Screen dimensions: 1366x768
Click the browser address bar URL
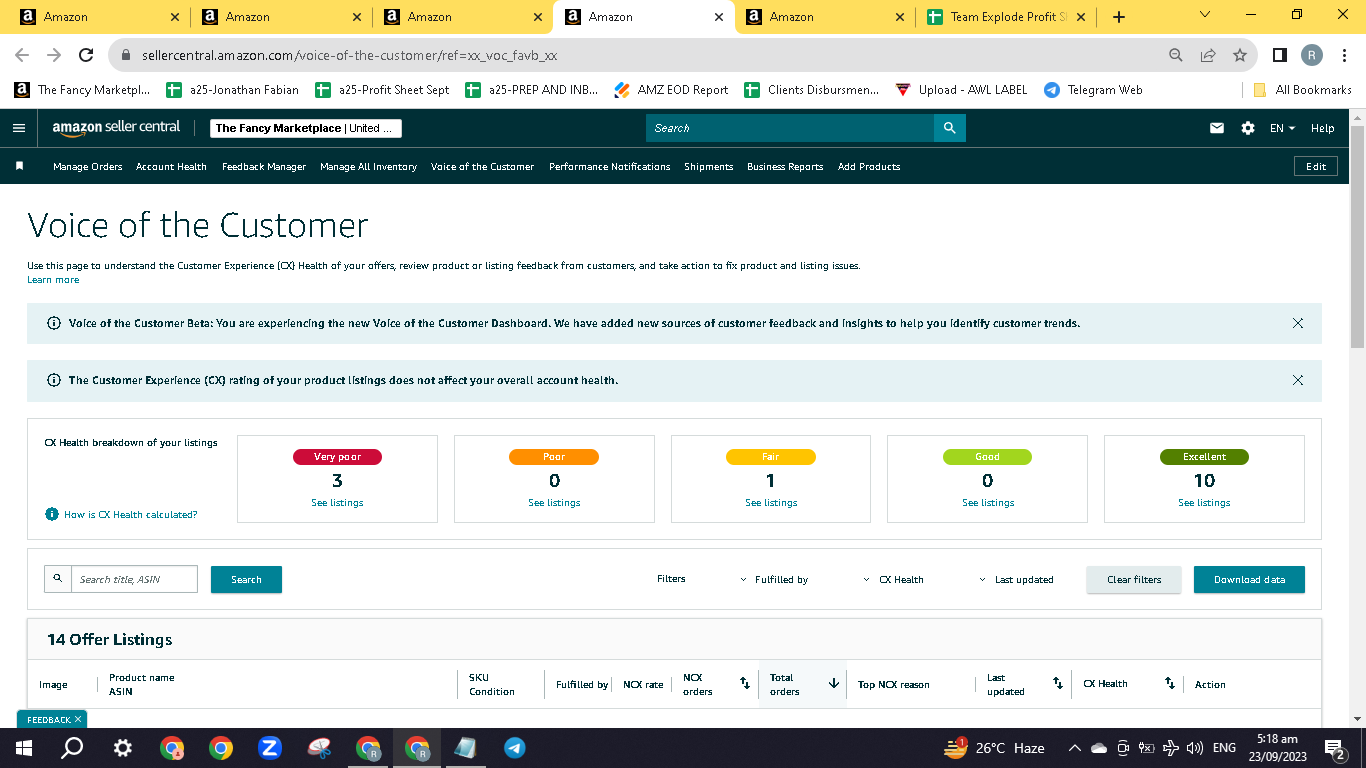point(349,56)
